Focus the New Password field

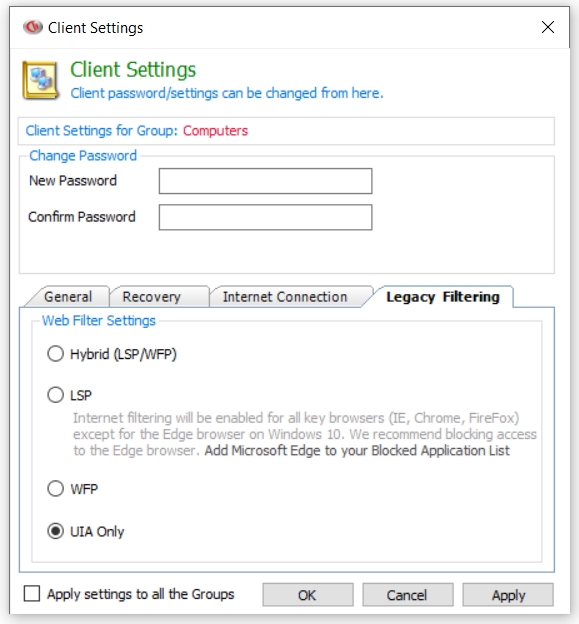[265, 181]
